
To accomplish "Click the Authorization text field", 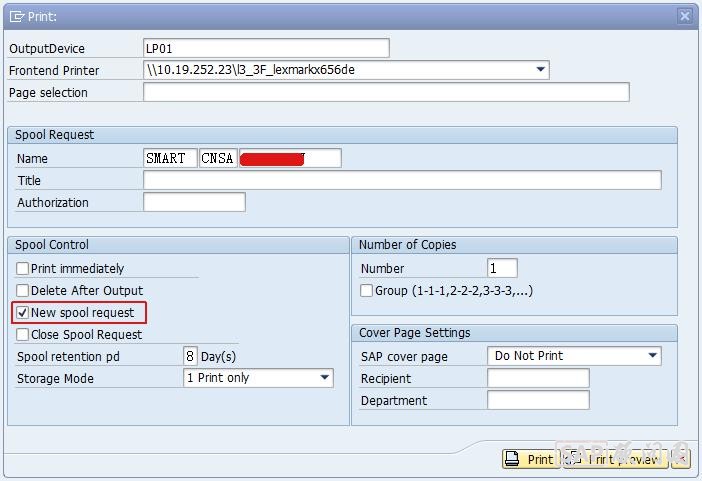I will tap(194, 202).
